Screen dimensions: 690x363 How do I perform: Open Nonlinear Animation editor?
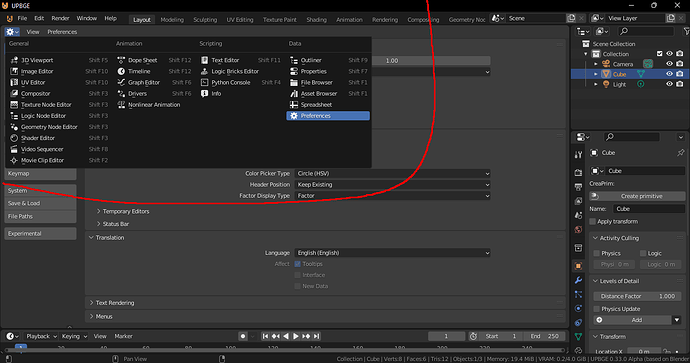(154, 104)
